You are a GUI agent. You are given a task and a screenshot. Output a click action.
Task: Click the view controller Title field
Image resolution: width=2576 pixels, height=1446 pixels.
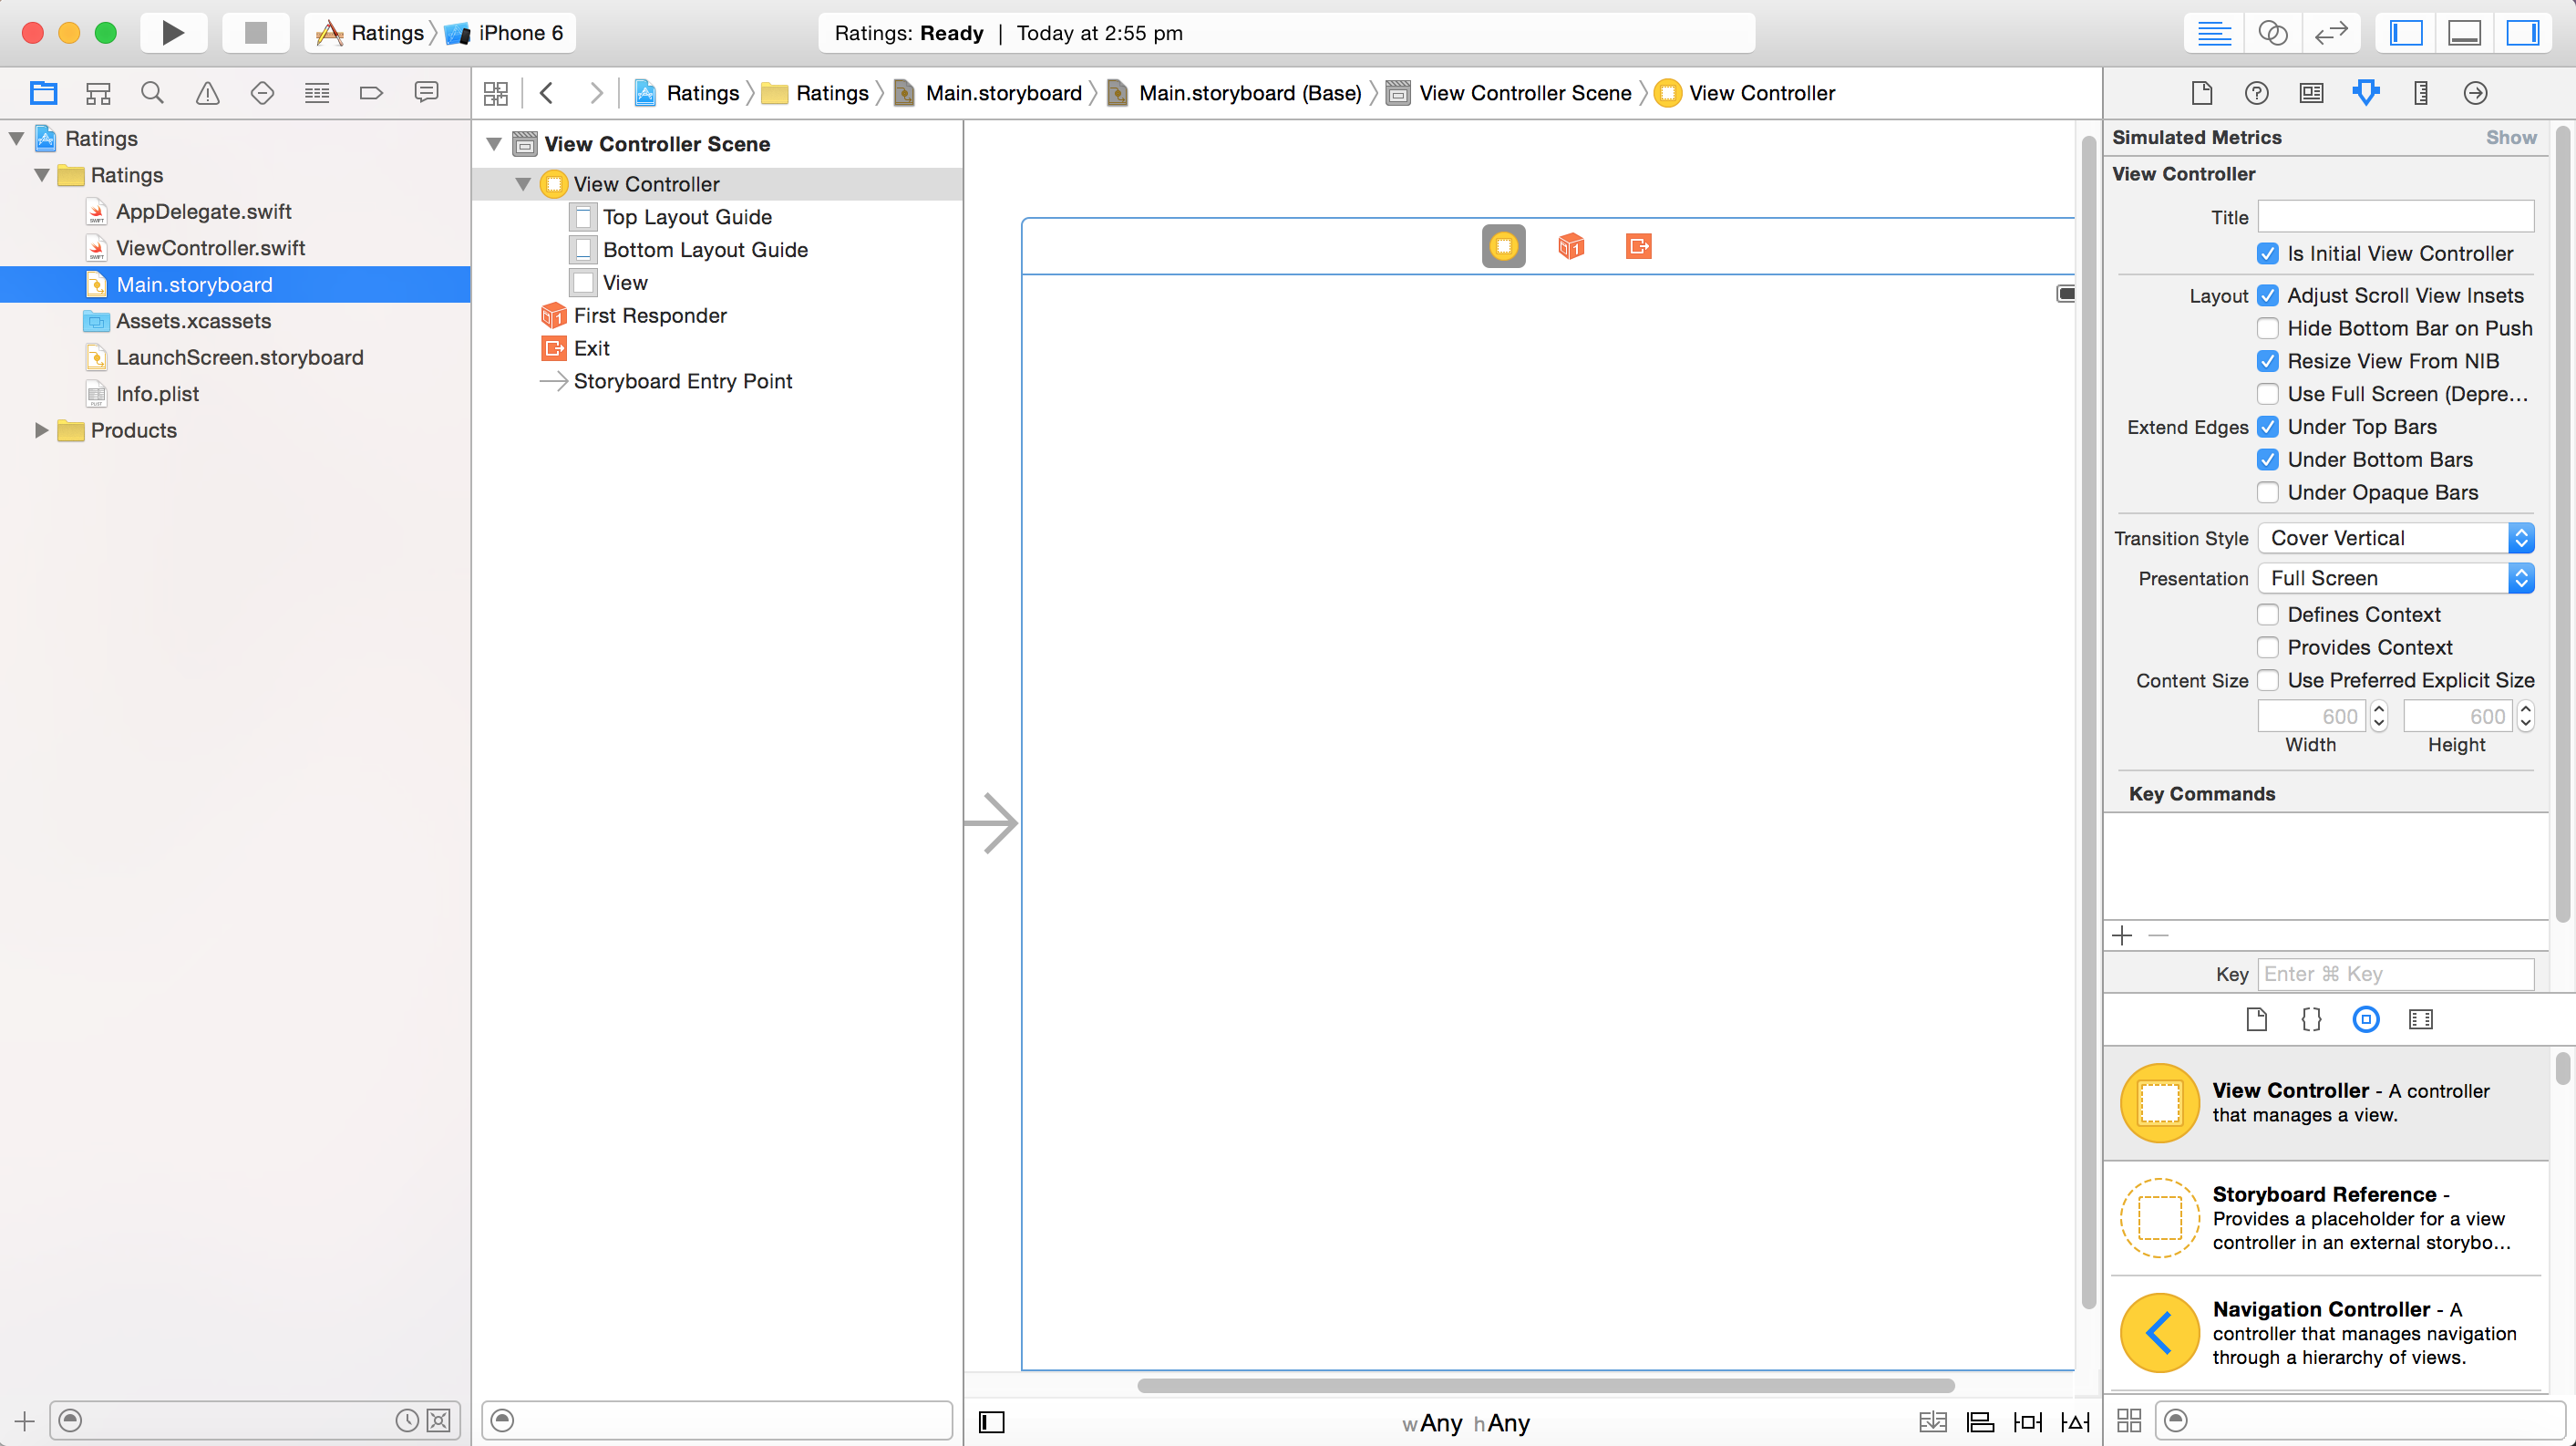(x=2396, y=217)
